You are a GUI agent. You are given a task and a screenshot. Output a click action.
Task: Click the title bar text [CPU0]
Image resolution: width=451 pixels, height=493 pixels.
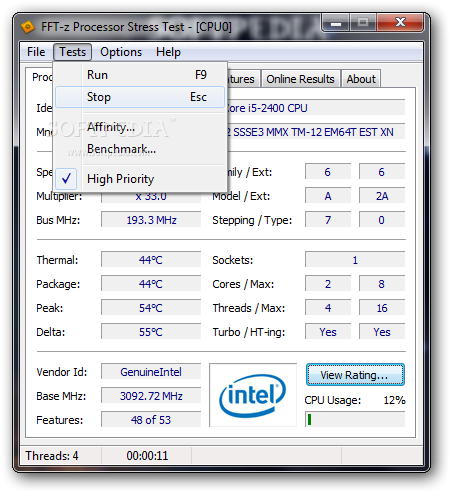pos(214,27)
